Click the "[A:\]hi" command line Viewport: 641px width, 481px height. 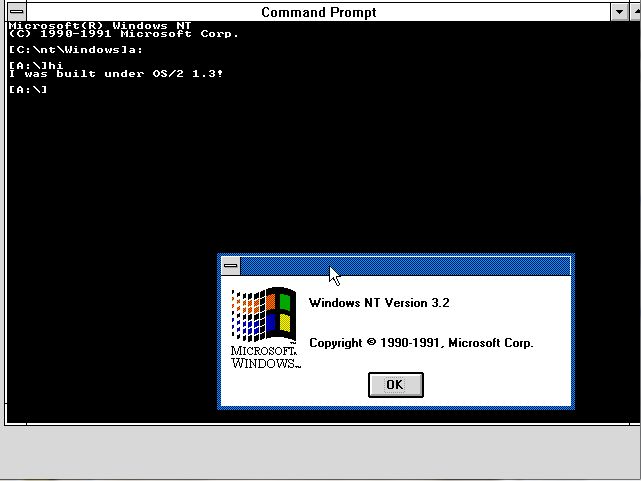click(x=36, y=65)
